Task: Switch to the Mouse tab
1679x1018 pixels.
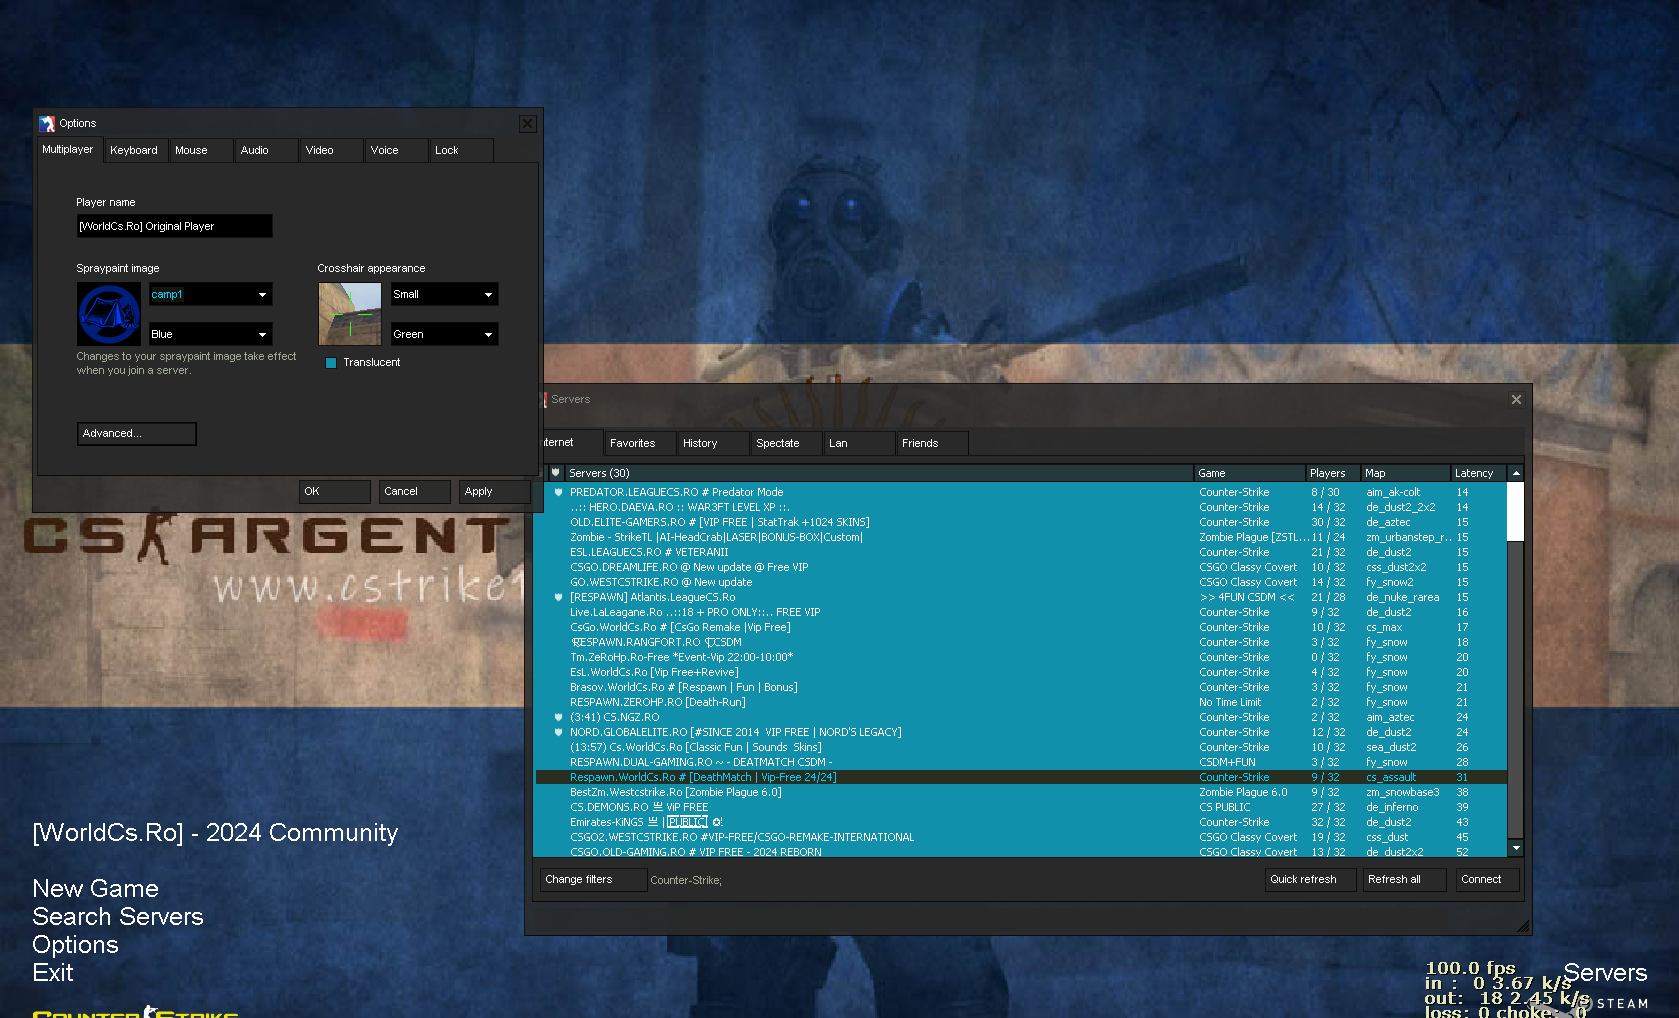Action: click(x=200, y=150)
